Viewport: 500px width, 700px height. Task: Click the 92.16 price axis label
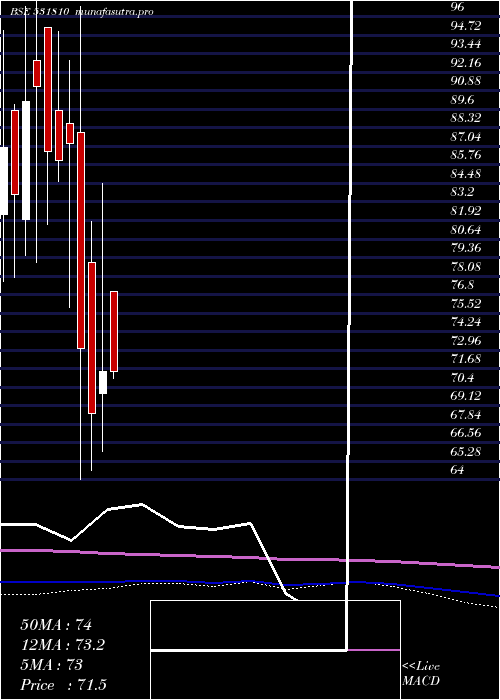click(x=466, y=62)
